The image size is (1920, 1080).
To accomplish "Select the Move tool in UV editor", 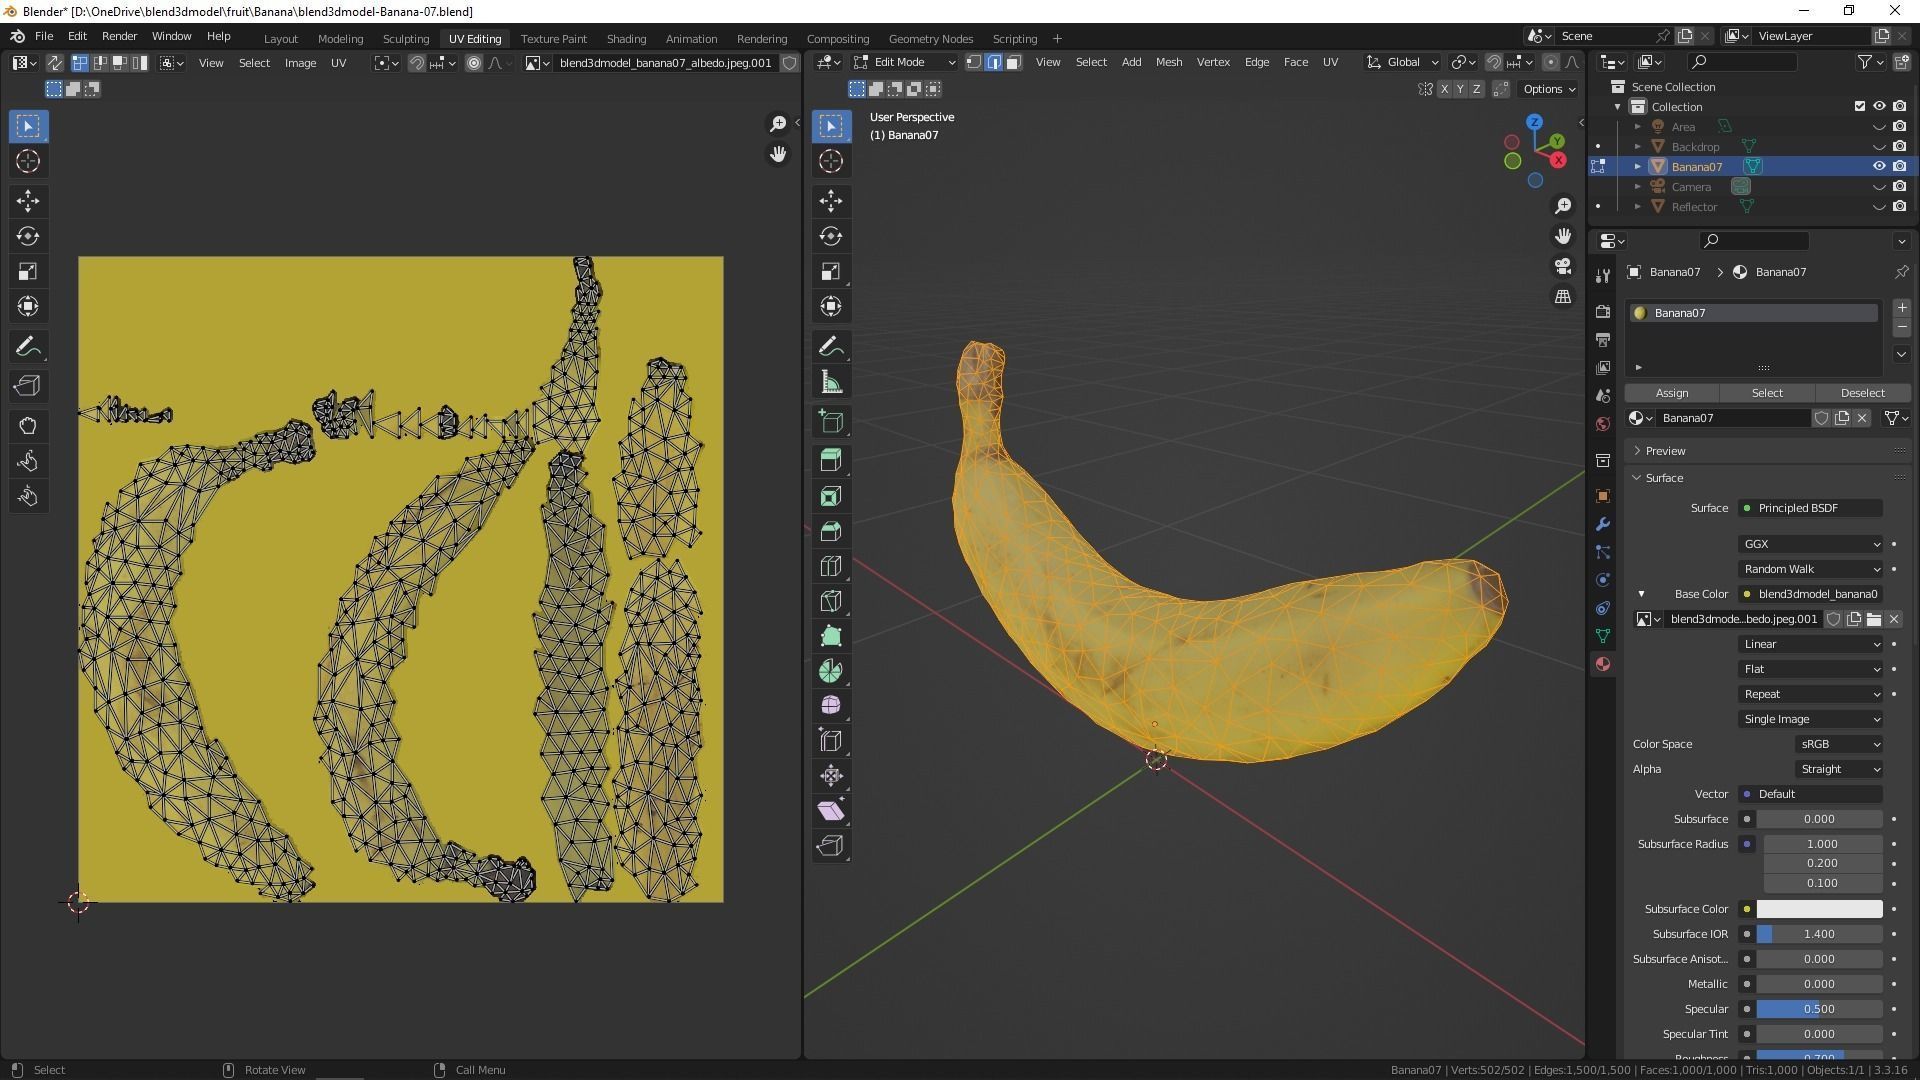I will tap(28, 201).
